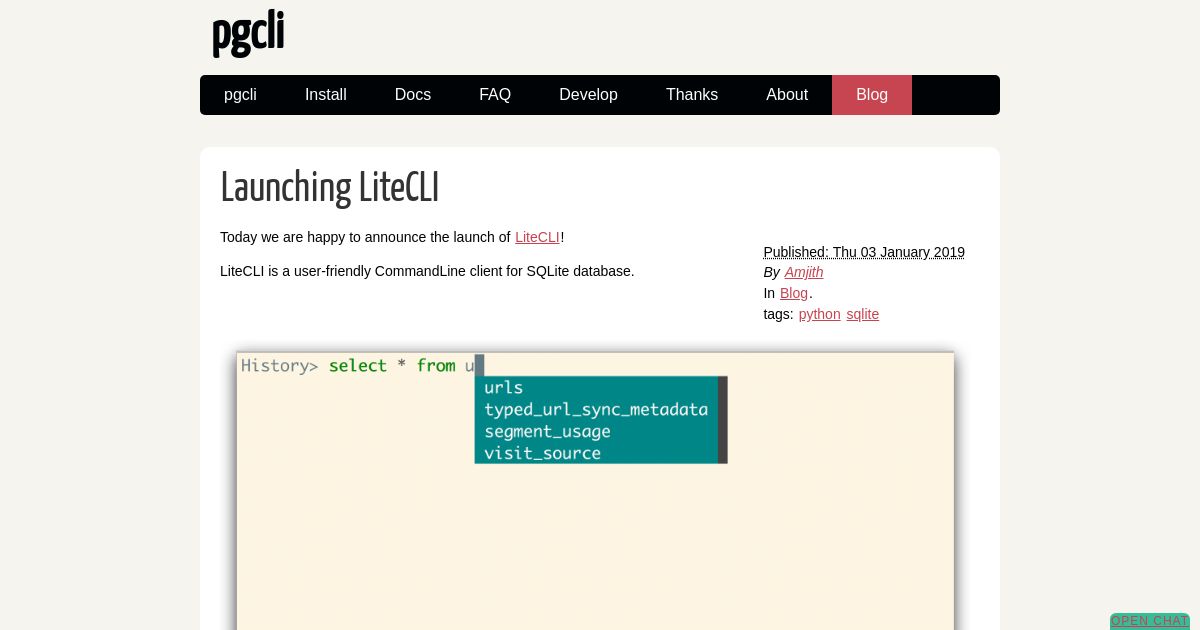Open the Thanks page

(x=692, y=95)
